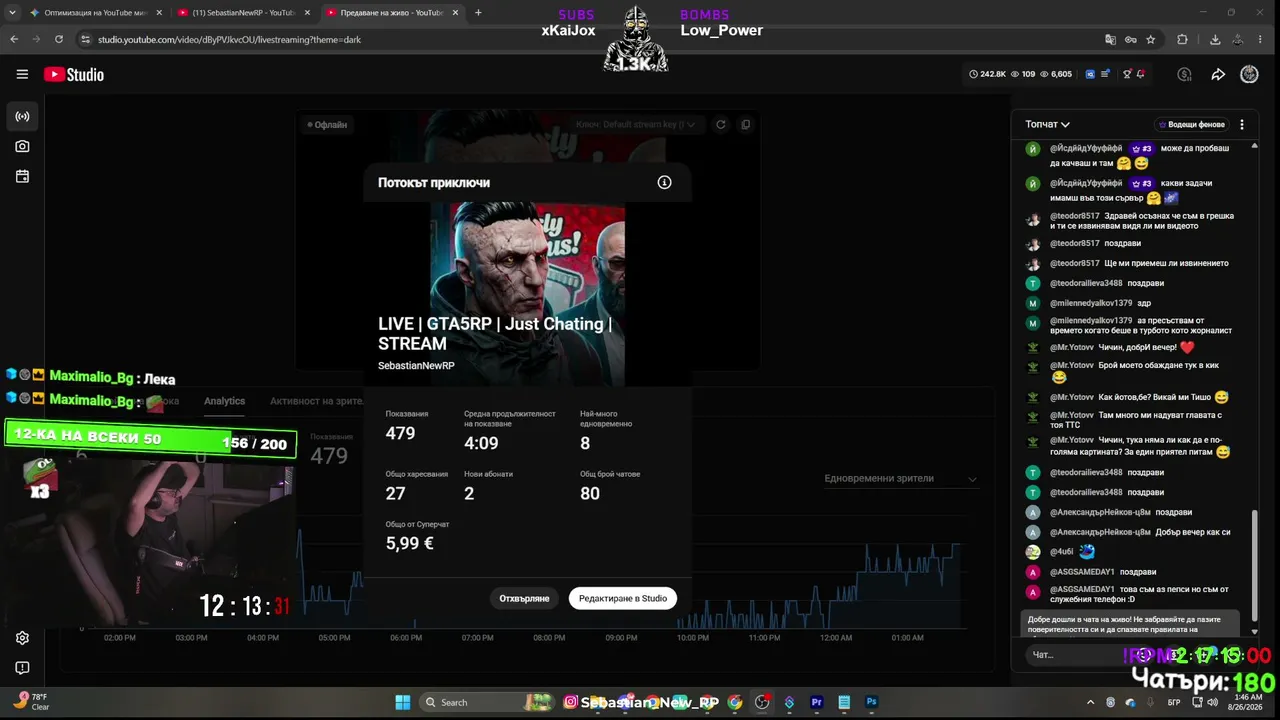Image resolution: width=1280 pixels, height=720 pixels.
Task: Click the trophy achievements icon
Action: point(1127,74)
